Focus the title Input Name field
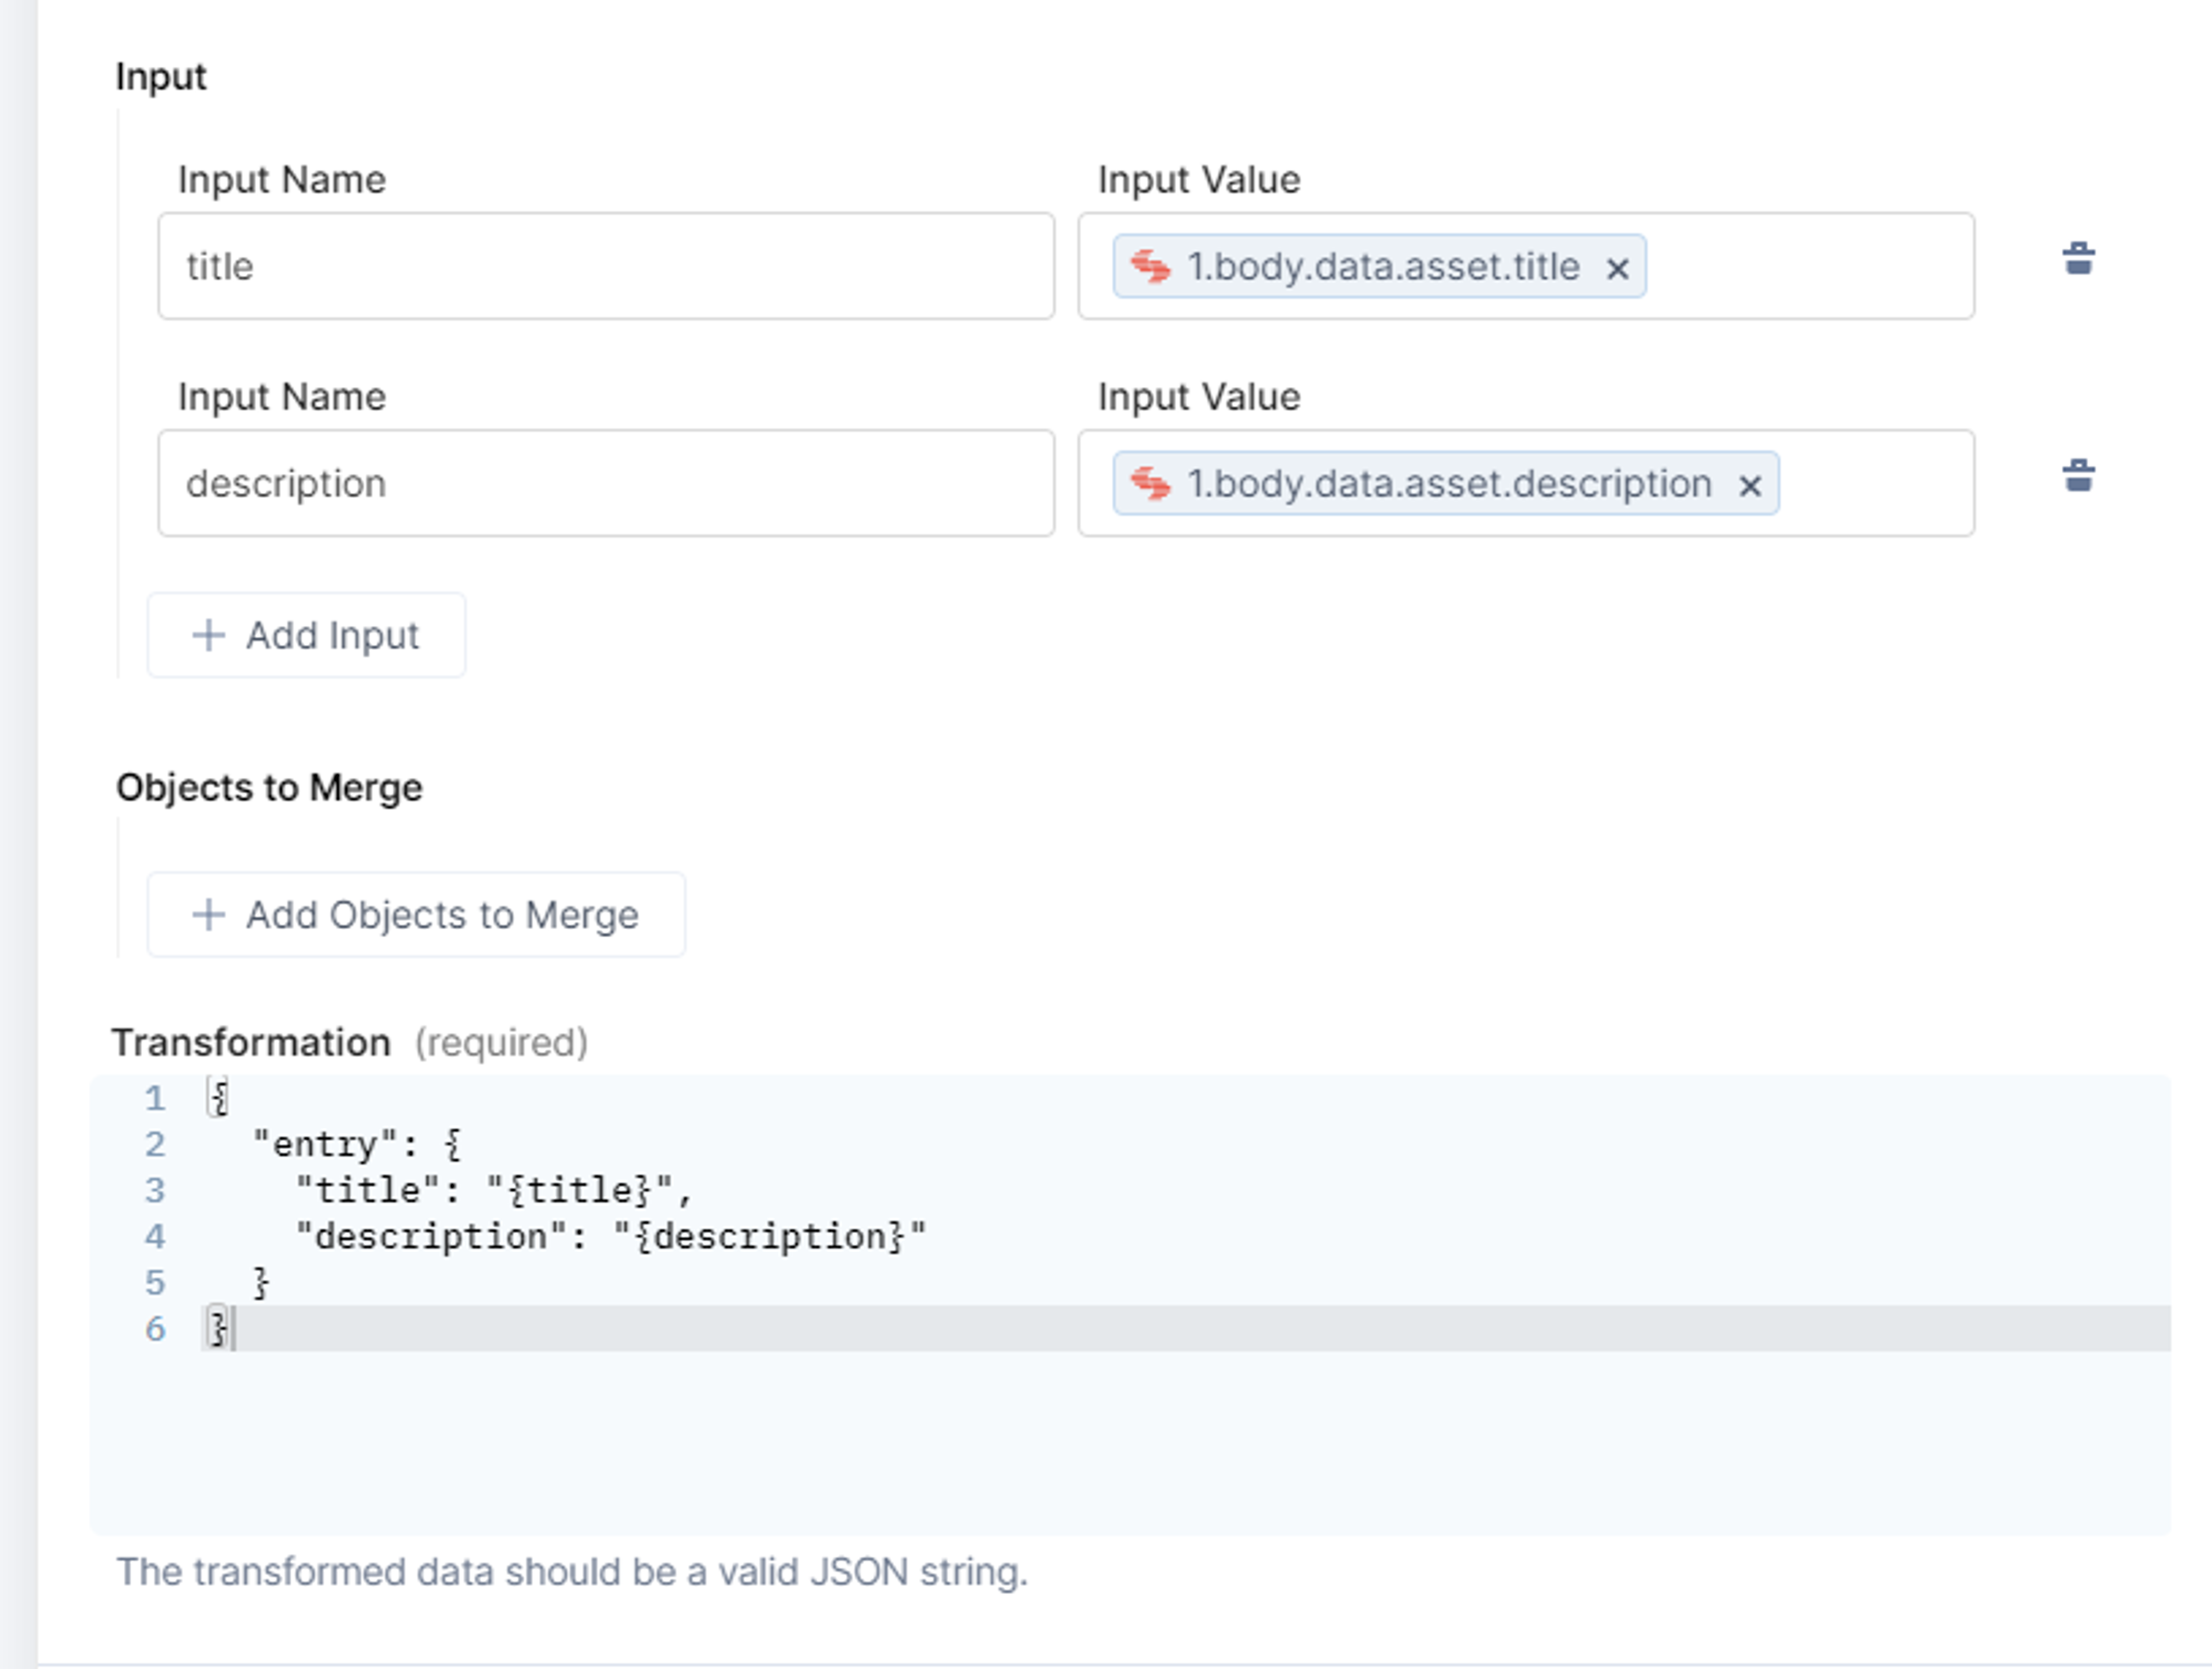The height and width of the screenshot is (1669, 2212). [x=606, y=266]
